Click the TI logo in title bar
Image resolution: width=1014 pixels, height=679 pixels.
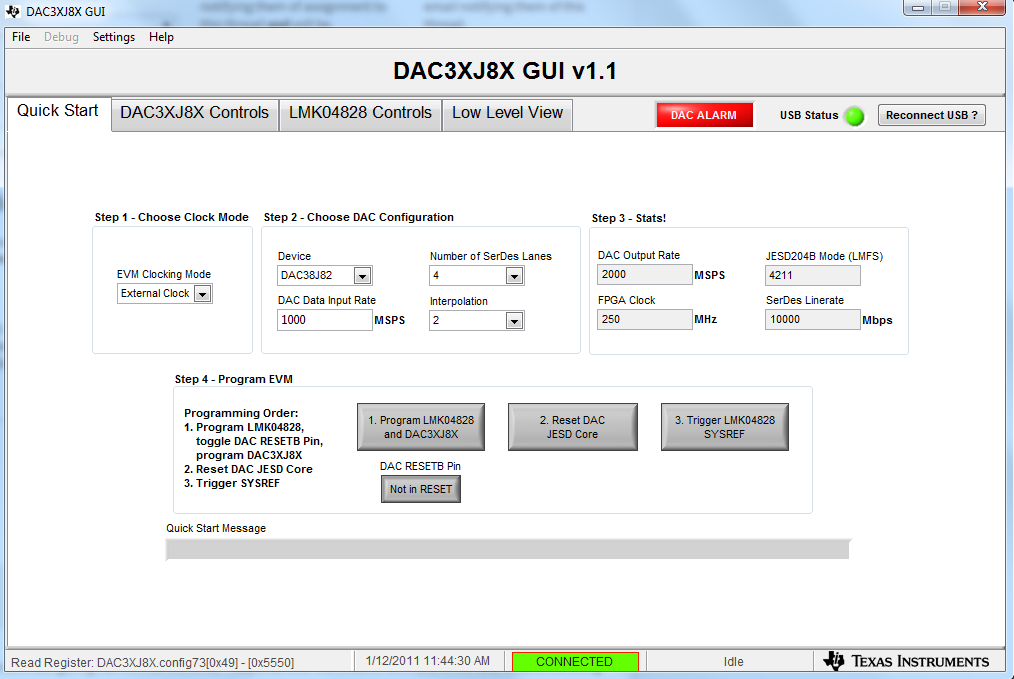click(12, 11)
